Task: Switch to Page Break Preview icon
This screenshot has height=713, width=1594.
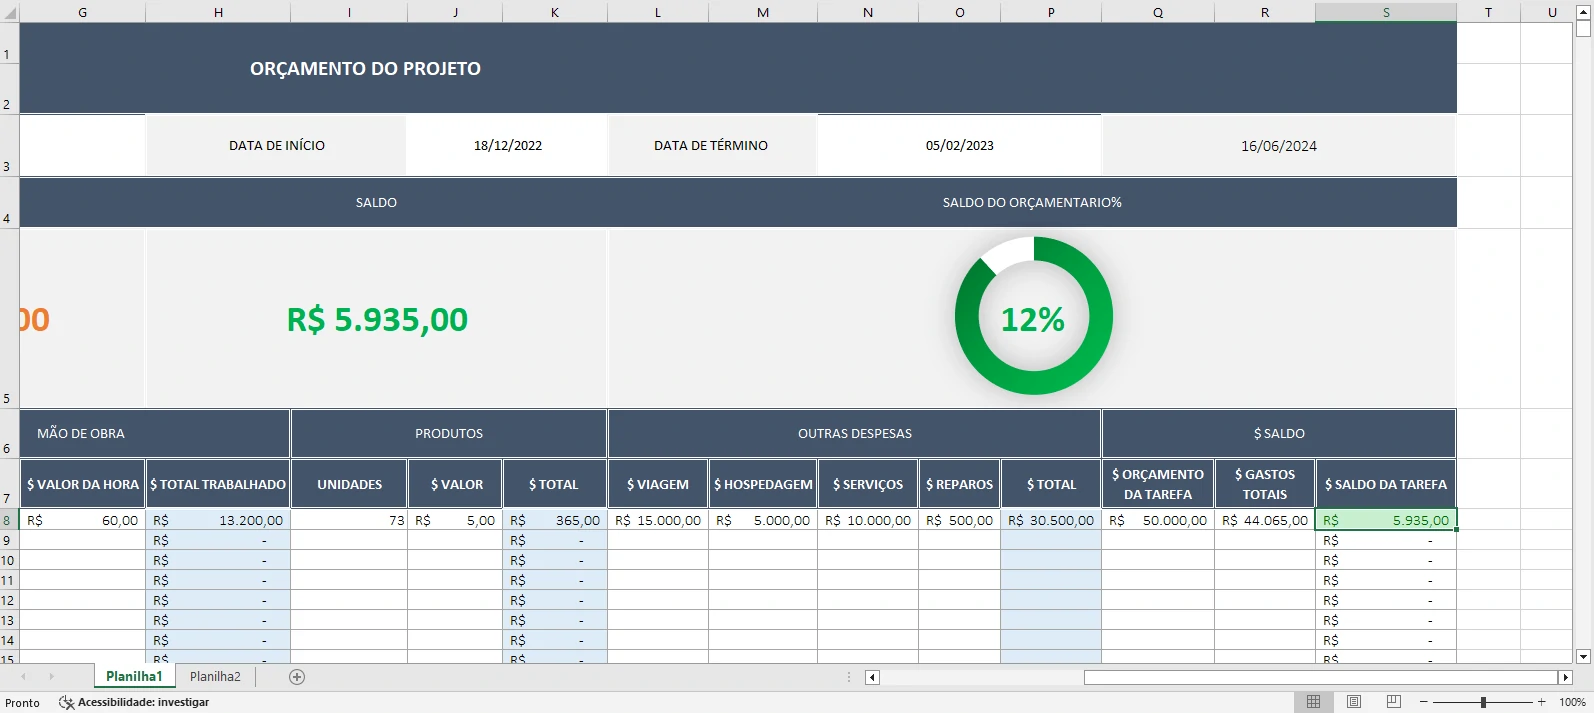Action: point(1393,702)
